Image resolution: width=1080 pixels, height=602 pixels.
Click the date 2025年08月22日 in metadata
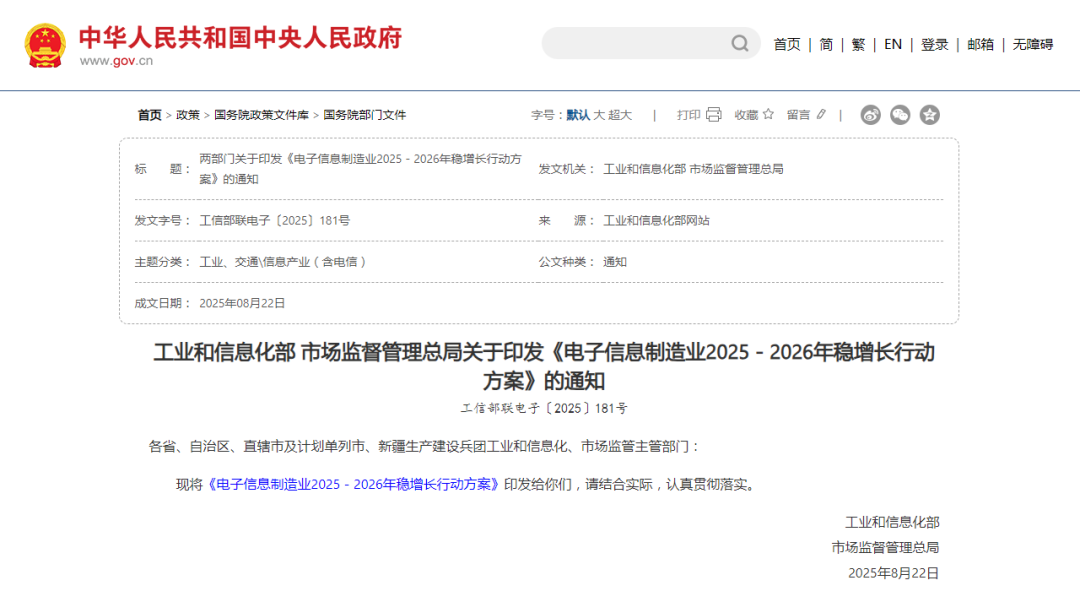point(242,303)
